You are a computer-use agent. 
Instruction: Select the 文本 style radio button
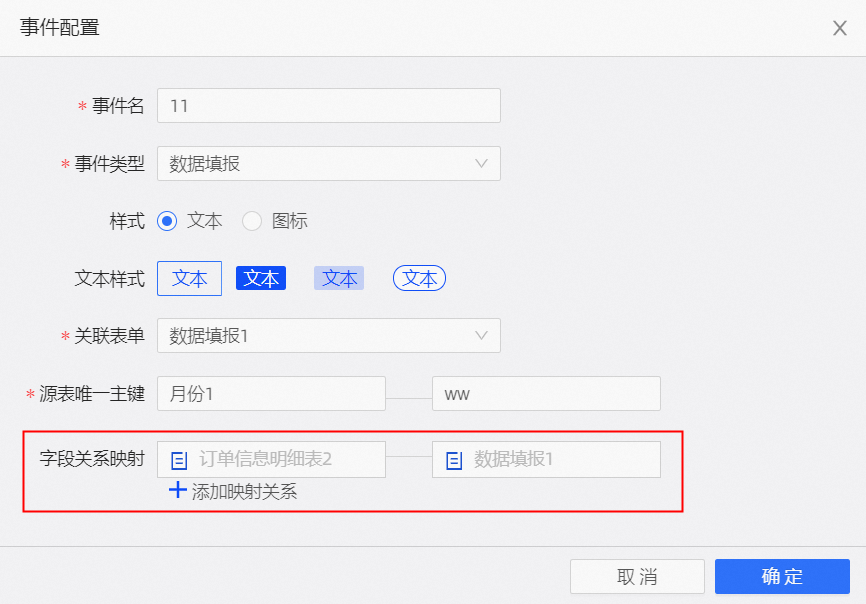(167, 221)
